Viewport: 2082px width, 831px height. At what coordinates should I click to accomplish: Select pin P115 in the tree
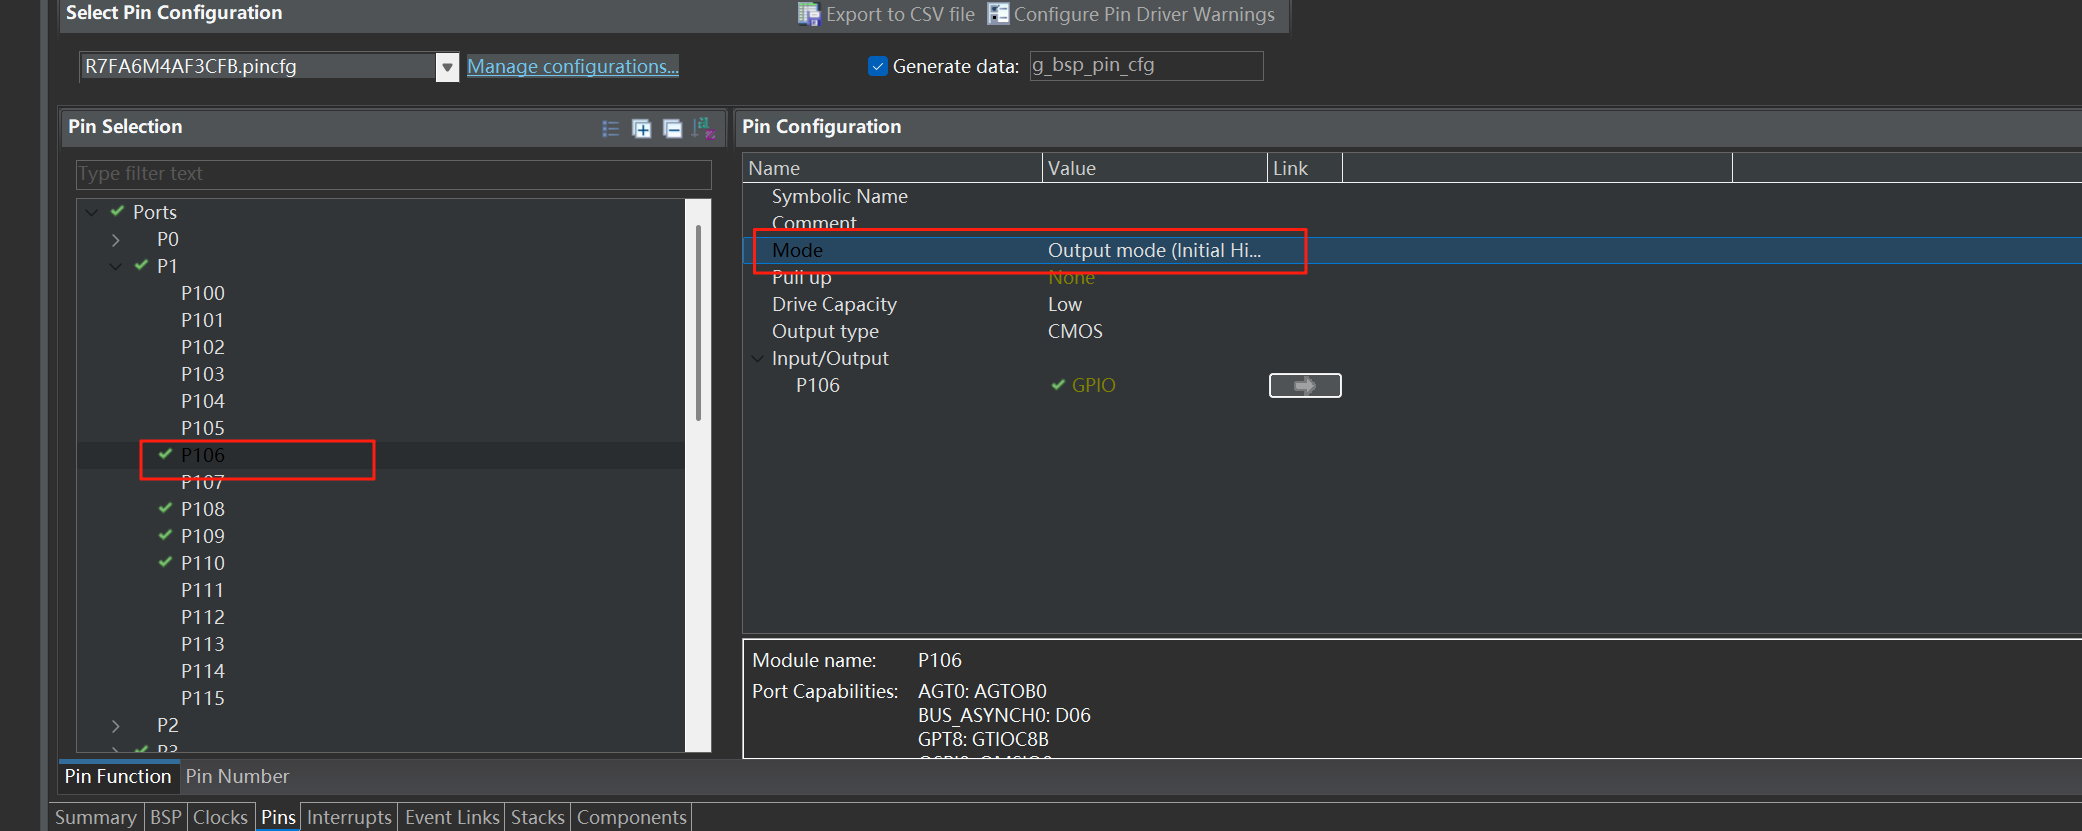[203, 698]
